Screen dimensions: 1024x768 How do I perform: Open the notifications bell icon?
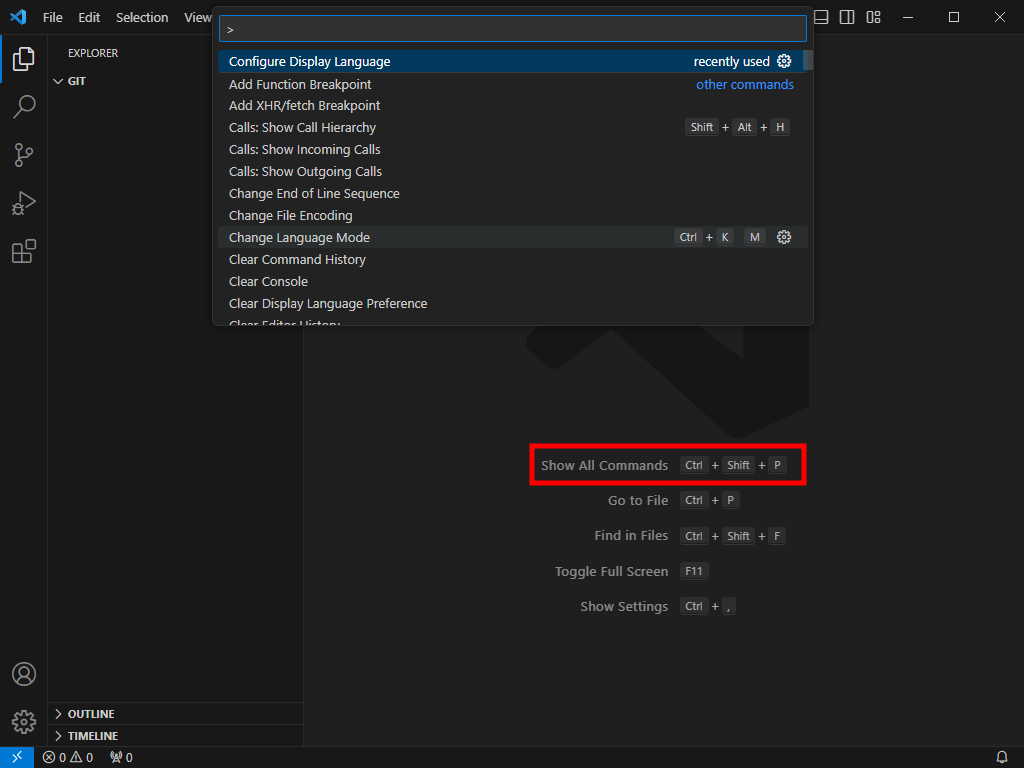click(1002, 757)
